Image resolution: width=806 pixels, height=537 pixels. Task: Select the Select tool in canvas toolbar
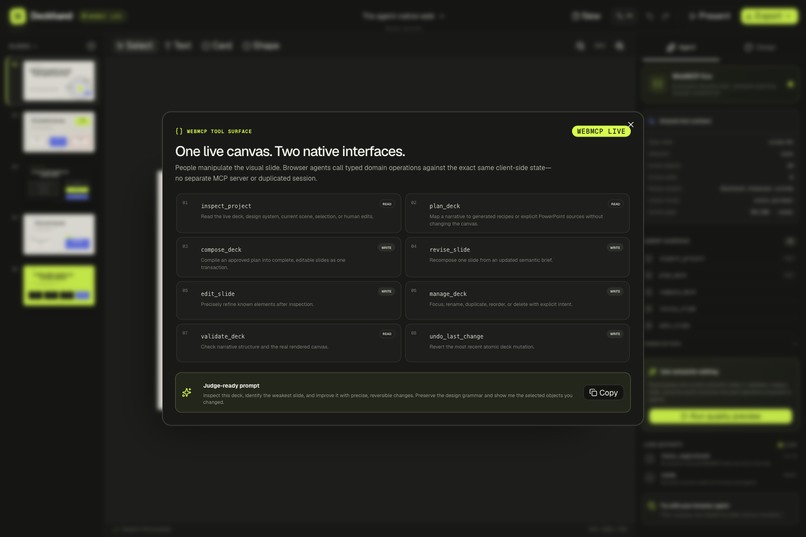point(135,46)
